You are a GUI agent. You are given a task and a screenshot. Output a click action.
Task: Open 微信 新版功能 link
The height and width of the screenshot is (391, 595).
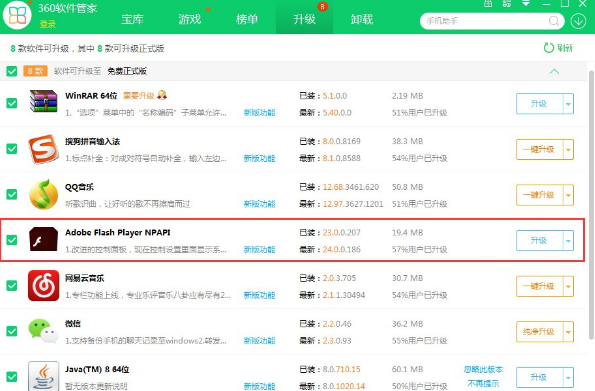tap(260, 341)
